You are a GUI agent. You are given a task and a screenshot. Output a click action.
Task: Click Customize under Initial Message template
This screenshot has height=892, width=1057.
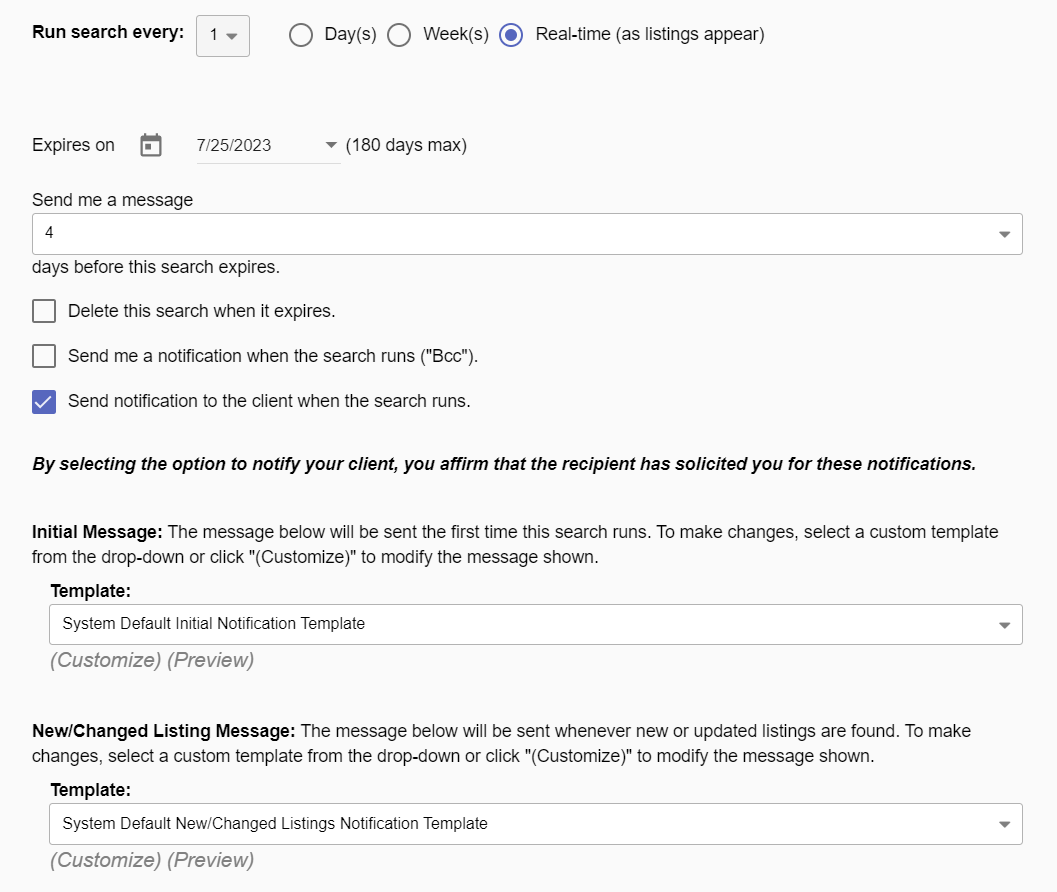point(105,660)
